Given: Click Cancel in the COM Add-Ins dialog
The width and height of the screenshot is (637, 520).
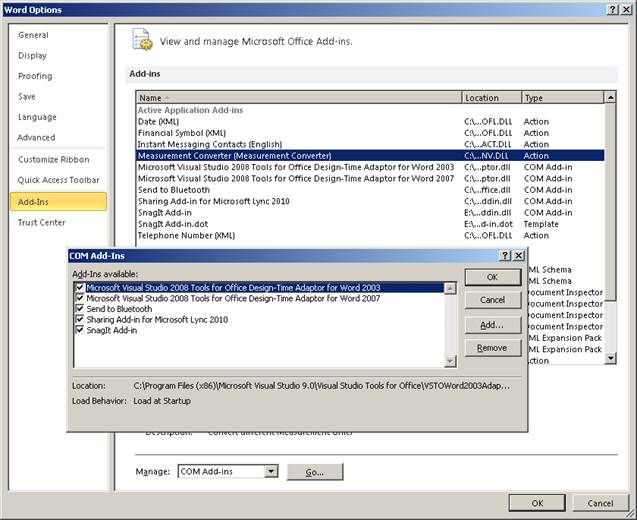Looking at the screenshot, I should click(492, 300).
